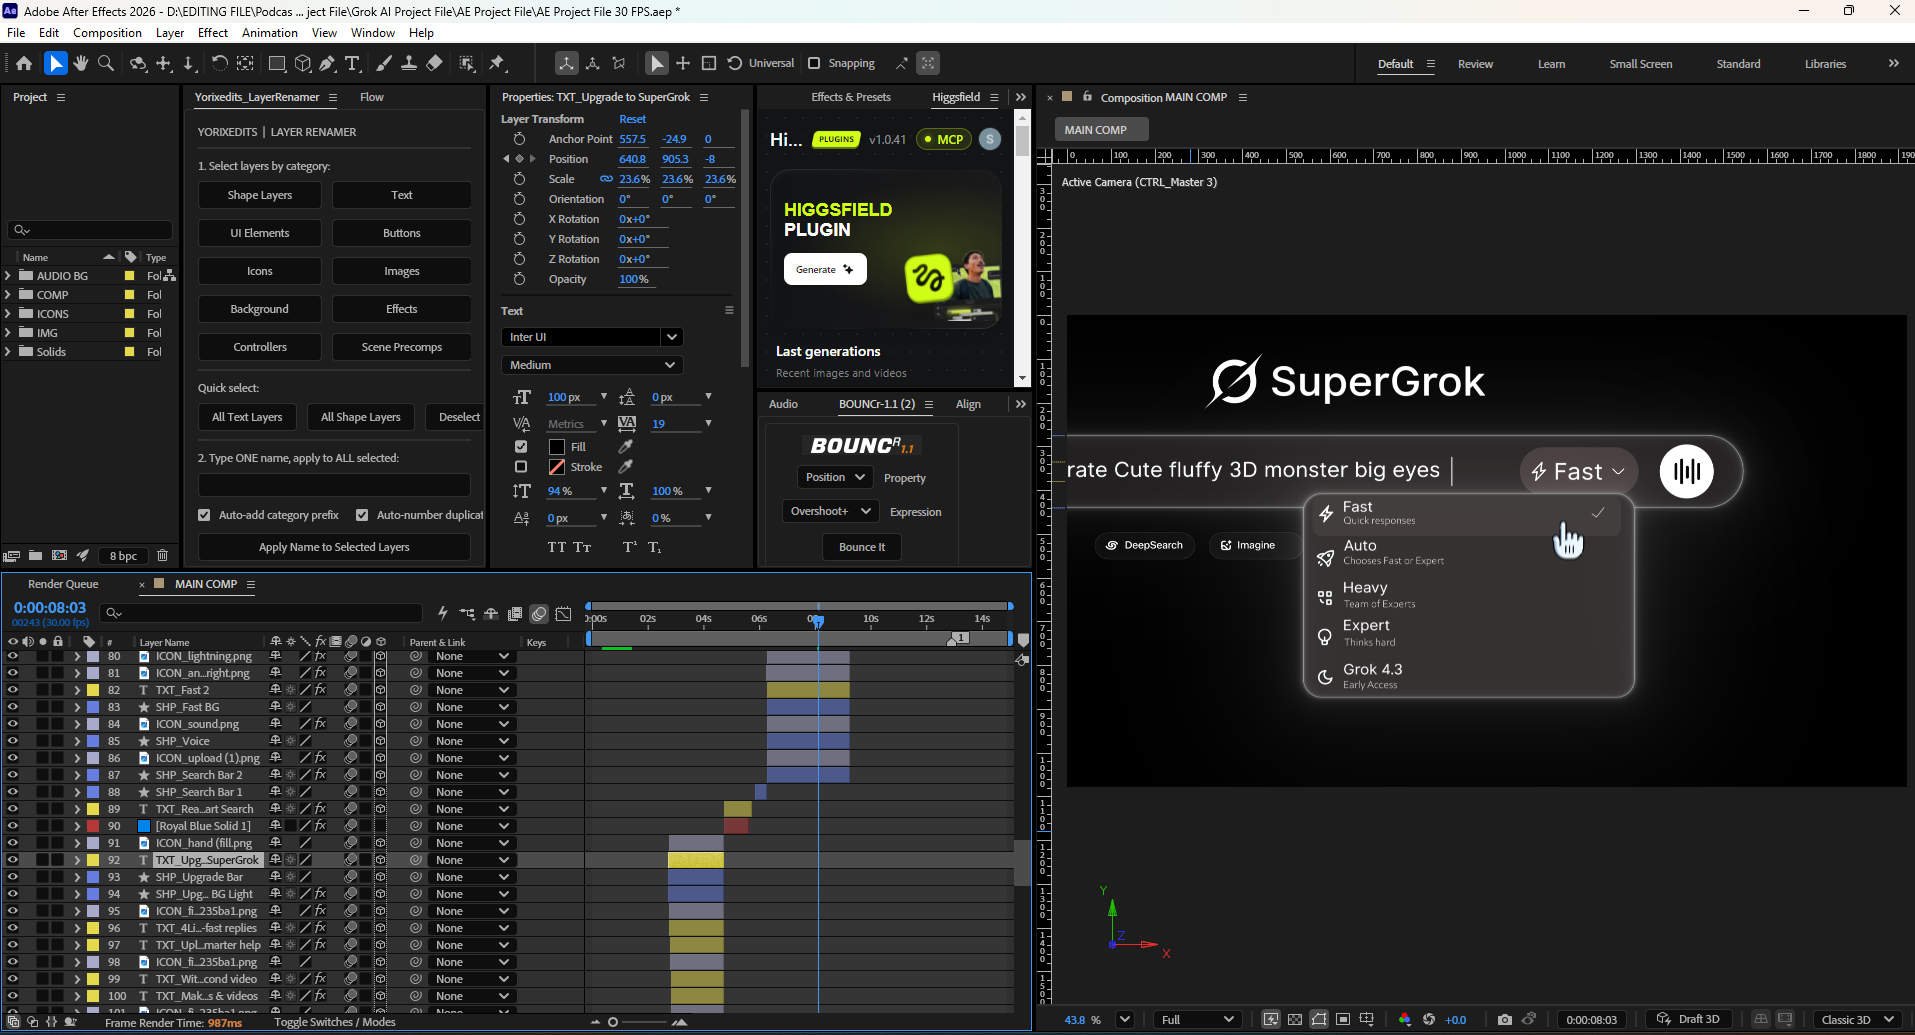
Task: Toggle Auto-add category prefix checkbox
Action: click(204, 515)
